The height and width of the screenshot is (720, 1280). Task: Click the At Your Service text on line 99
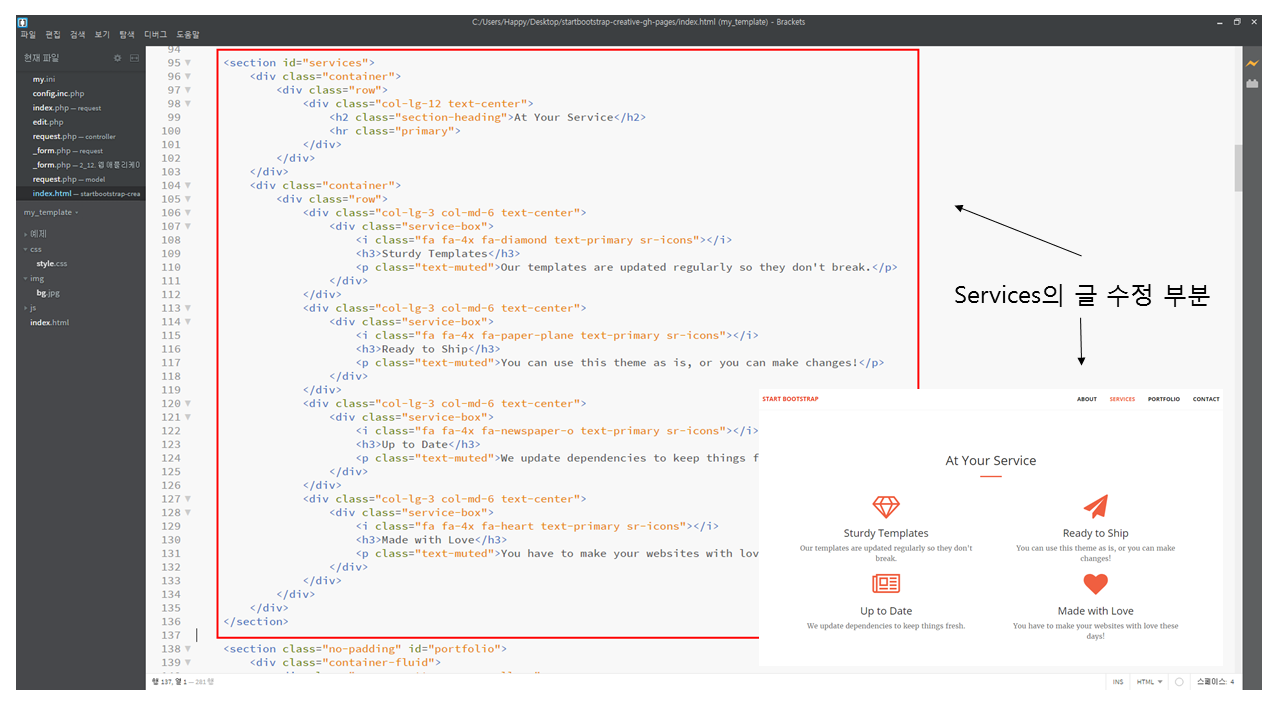tap(563, 117)
